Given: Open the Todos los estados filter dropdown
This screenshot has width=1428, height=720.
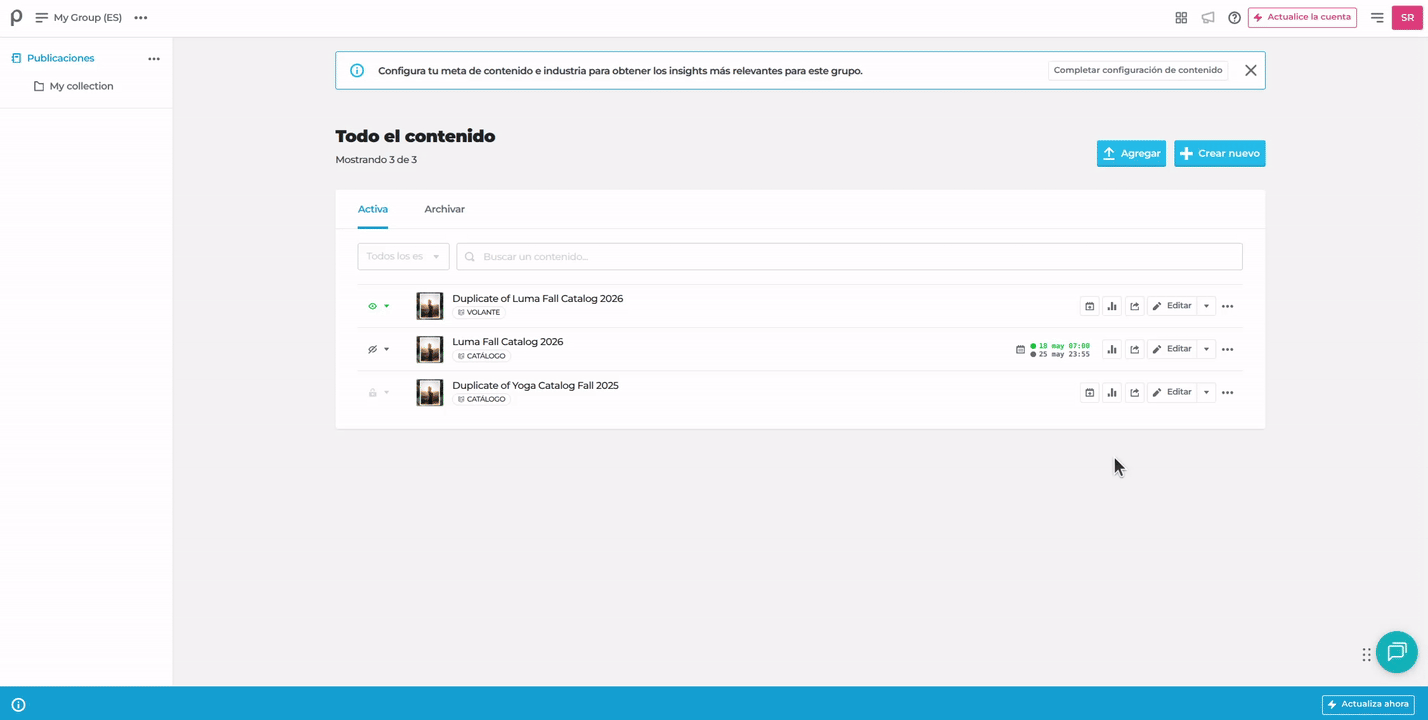Looking at the screenshot, I should (403, 256).
